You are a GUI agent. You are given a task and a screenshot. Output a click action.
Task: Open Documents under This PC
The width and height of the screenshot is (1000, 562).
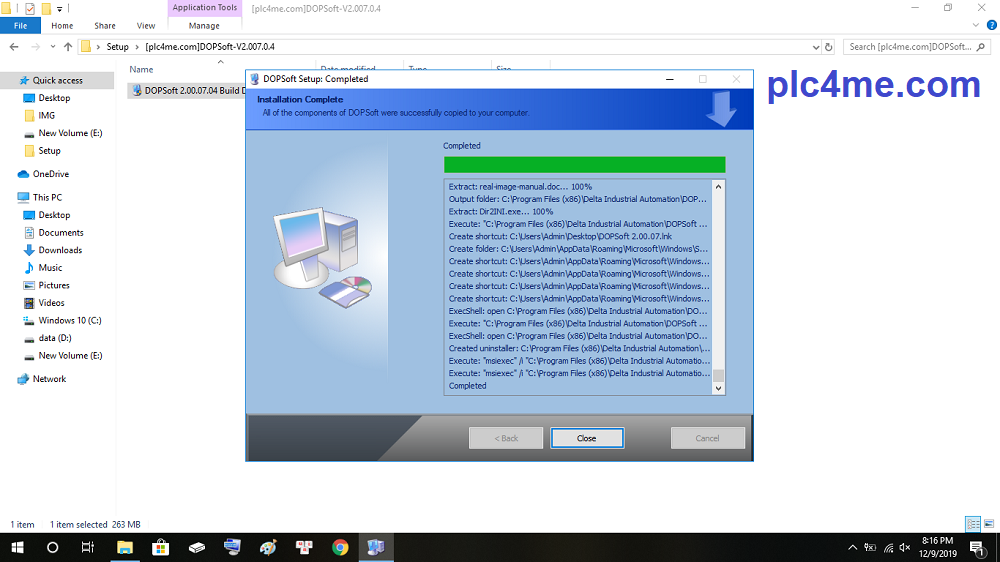tap(61, 232)
